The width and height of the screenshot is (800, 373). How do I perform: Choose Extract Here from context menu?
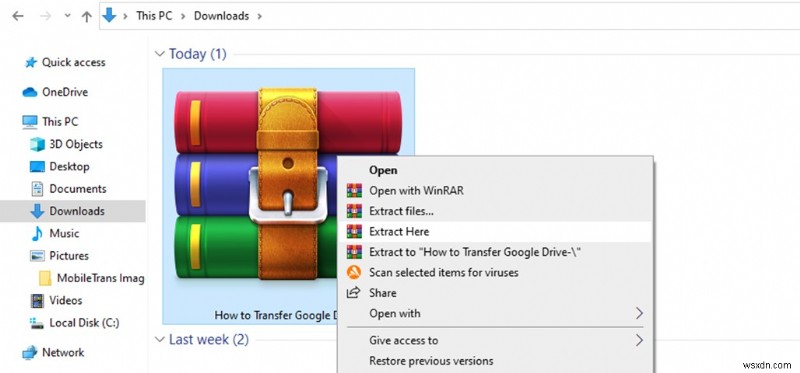(x=399, y=232)
